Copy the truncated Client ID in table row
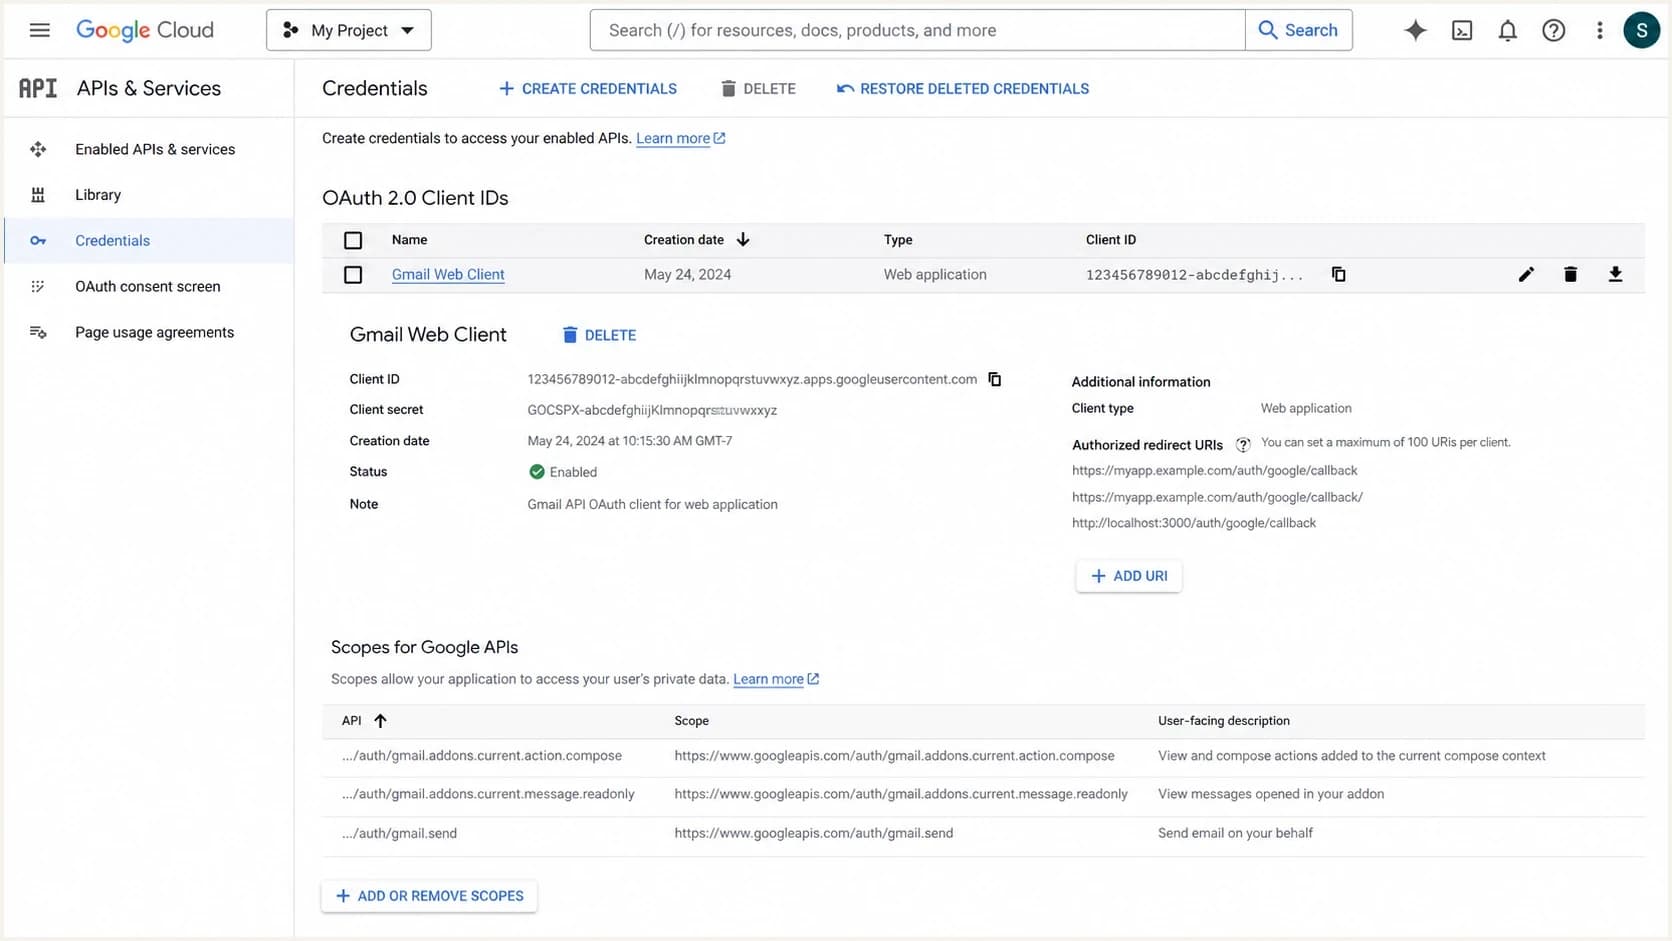Viewport: 1672px width, 941px height. [x=1339, y=274]
